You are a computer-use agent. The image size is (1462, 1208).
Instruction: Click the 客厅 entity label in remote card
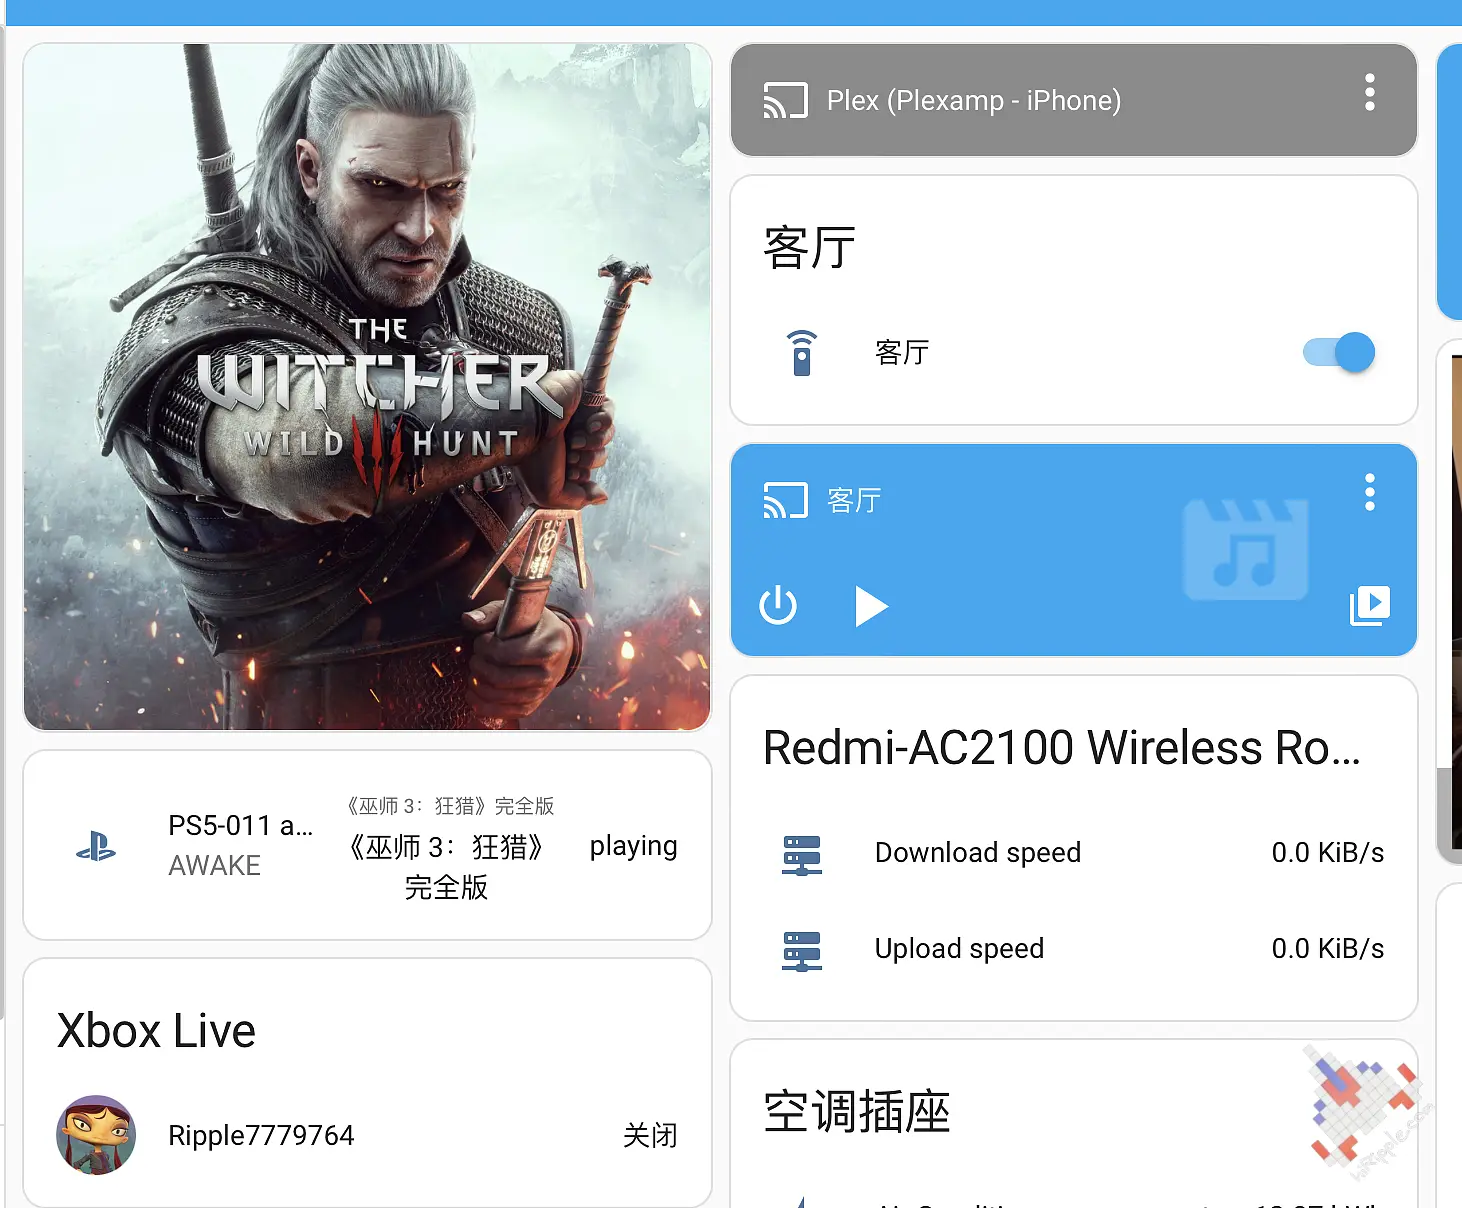coord(902,352)
